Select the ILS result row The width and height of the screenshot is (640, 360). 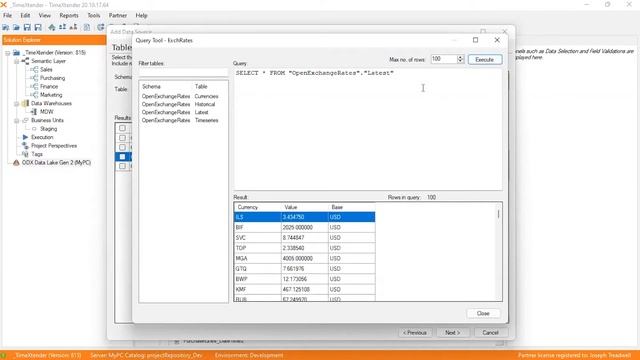click(304, 217)
